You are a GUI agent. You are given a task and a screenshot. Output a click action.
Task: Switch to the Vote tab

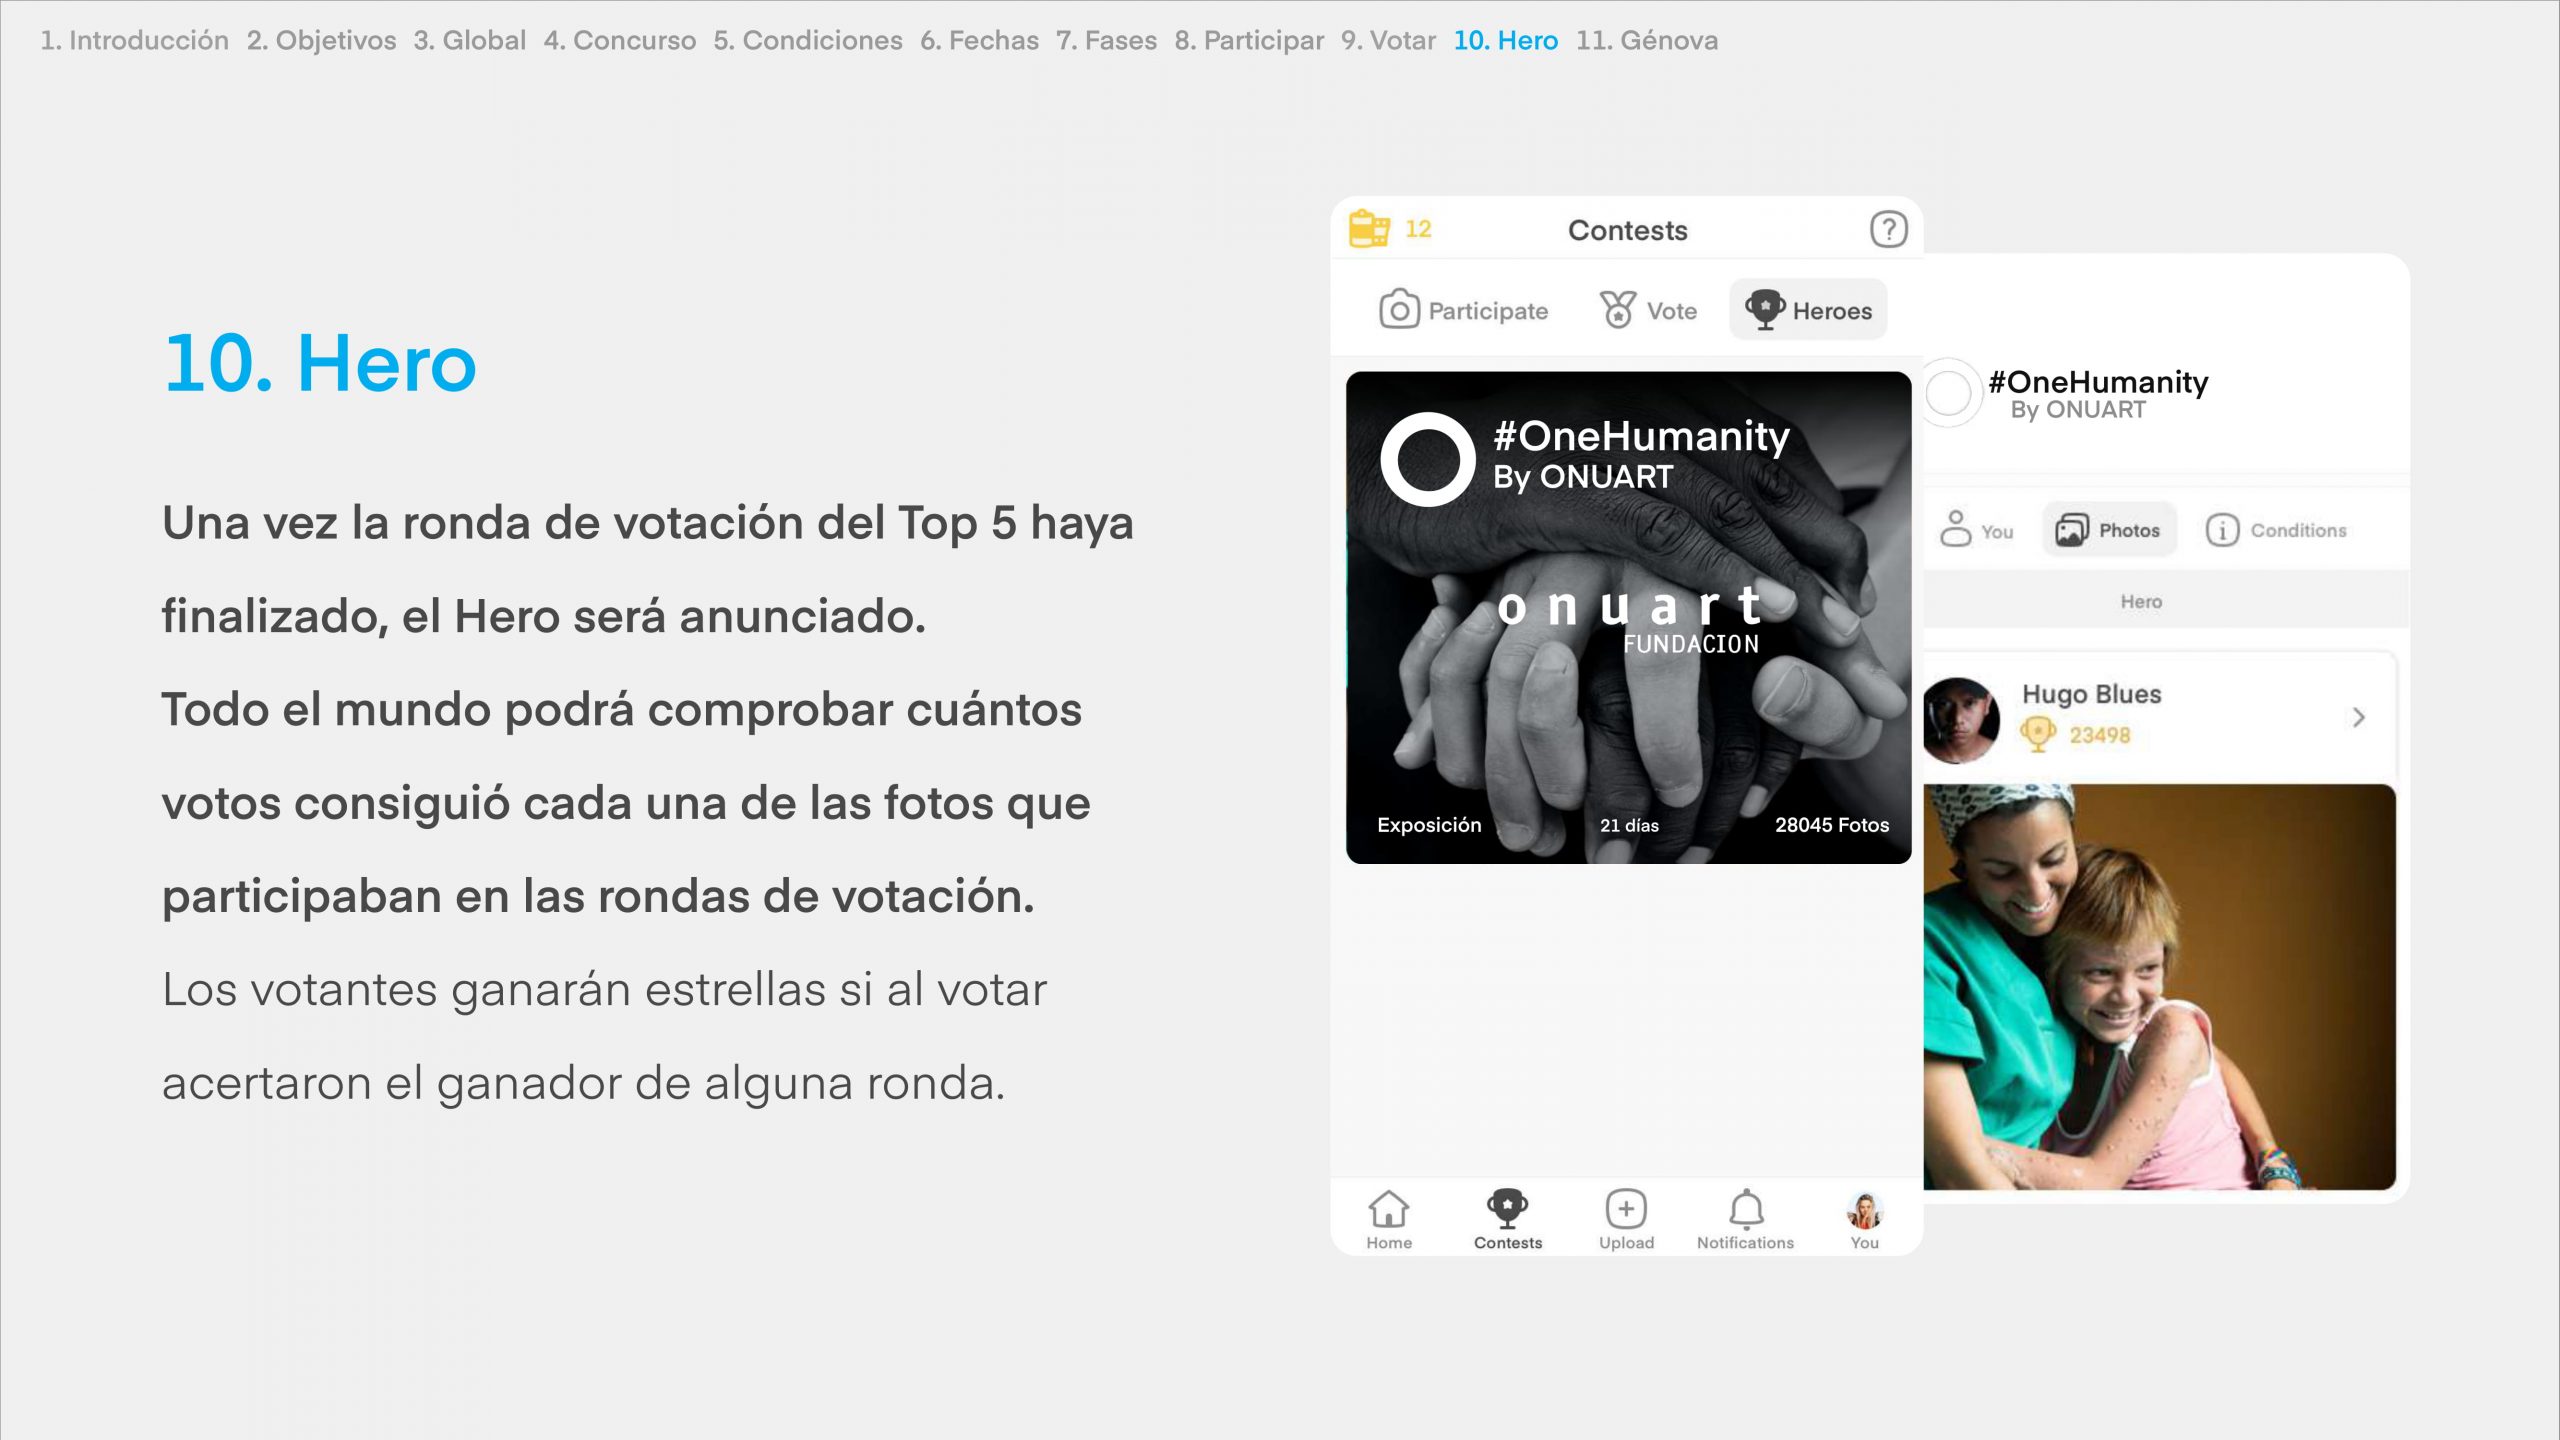(x=1649, y=310)
